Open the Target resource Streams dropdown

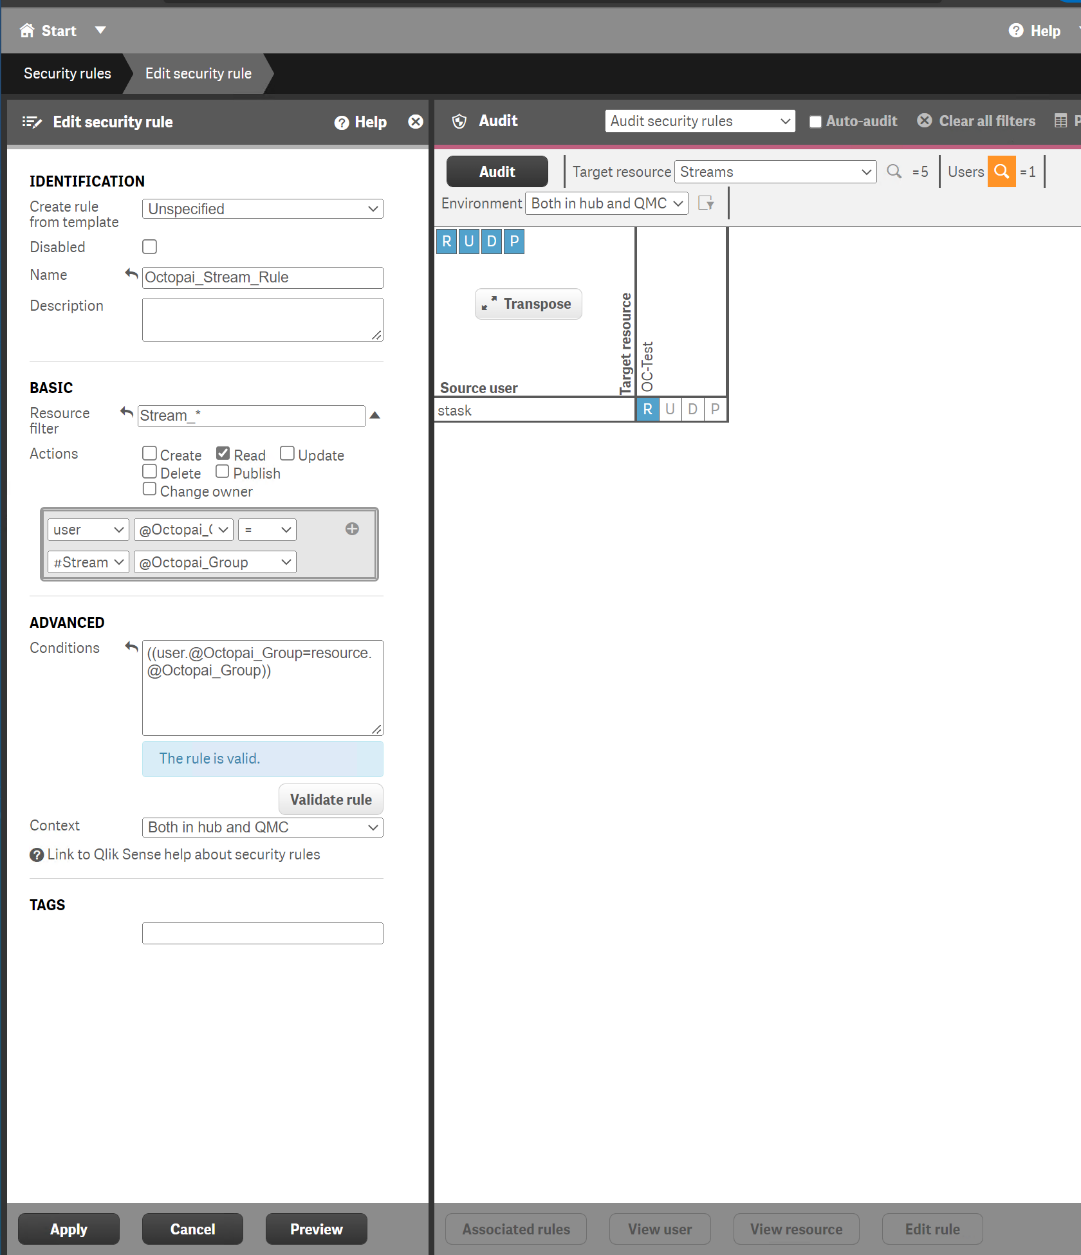[775, 172]
